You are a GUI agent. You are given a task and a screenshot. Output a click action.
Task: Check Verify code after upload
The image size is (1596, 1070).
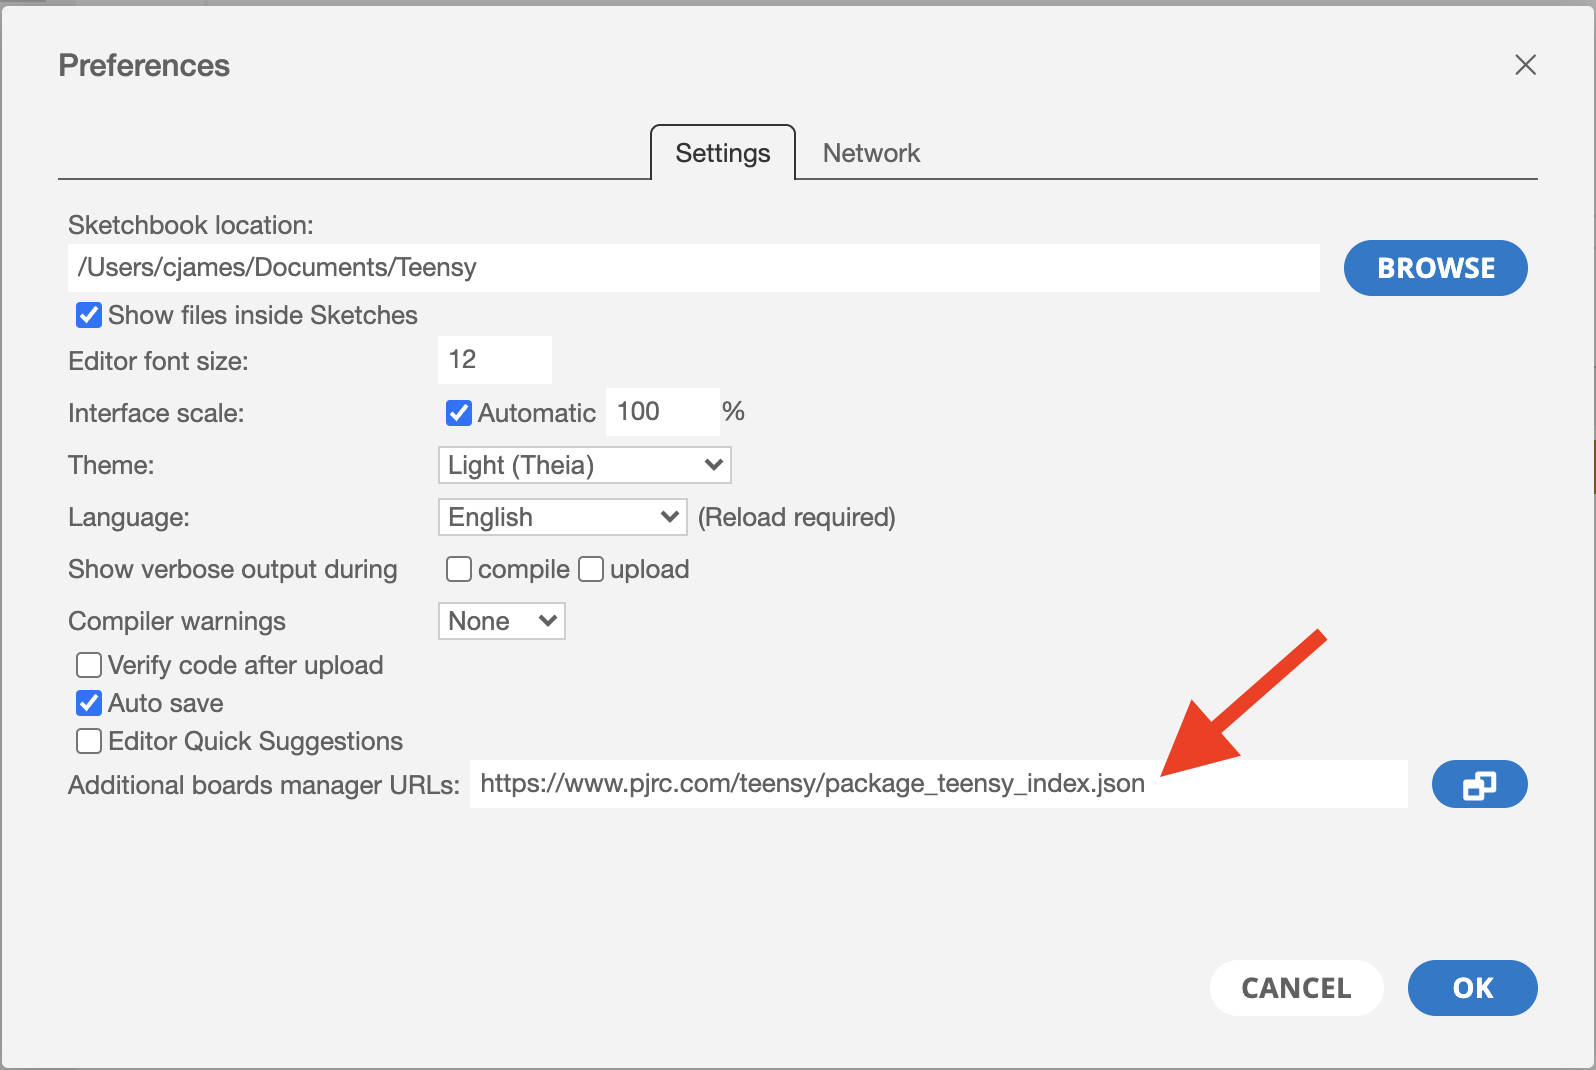[89, 665]
